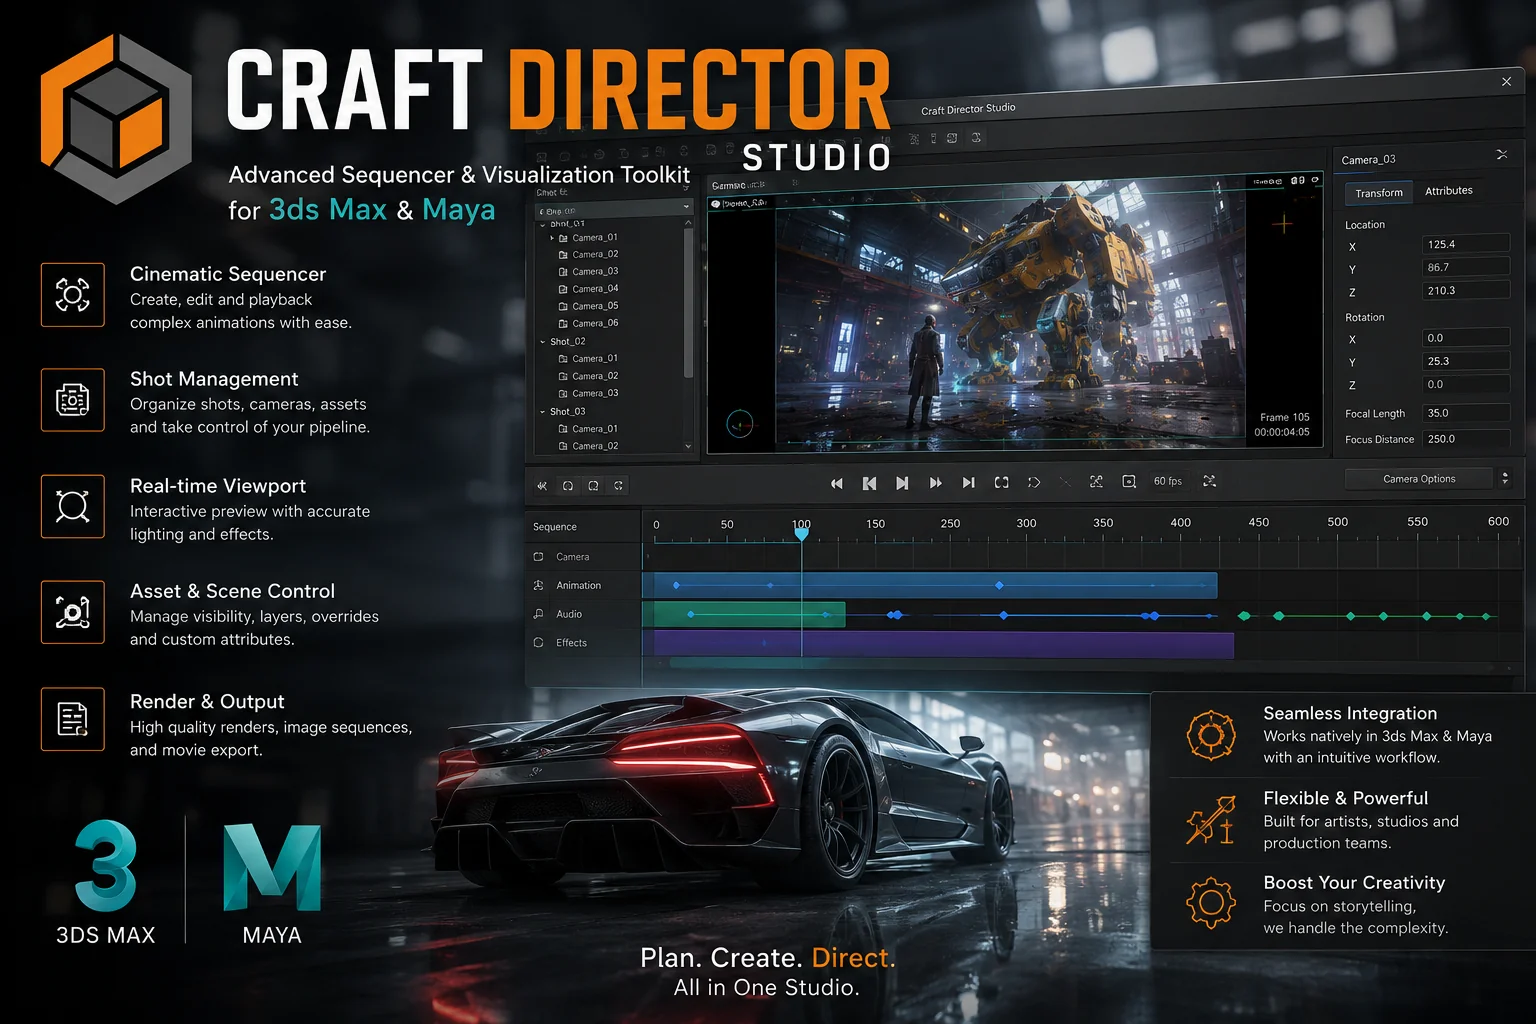This screenshot has height=1024, width=1536.
Task: Click the Location X field showing 125.4
Action: [1465, 244]
